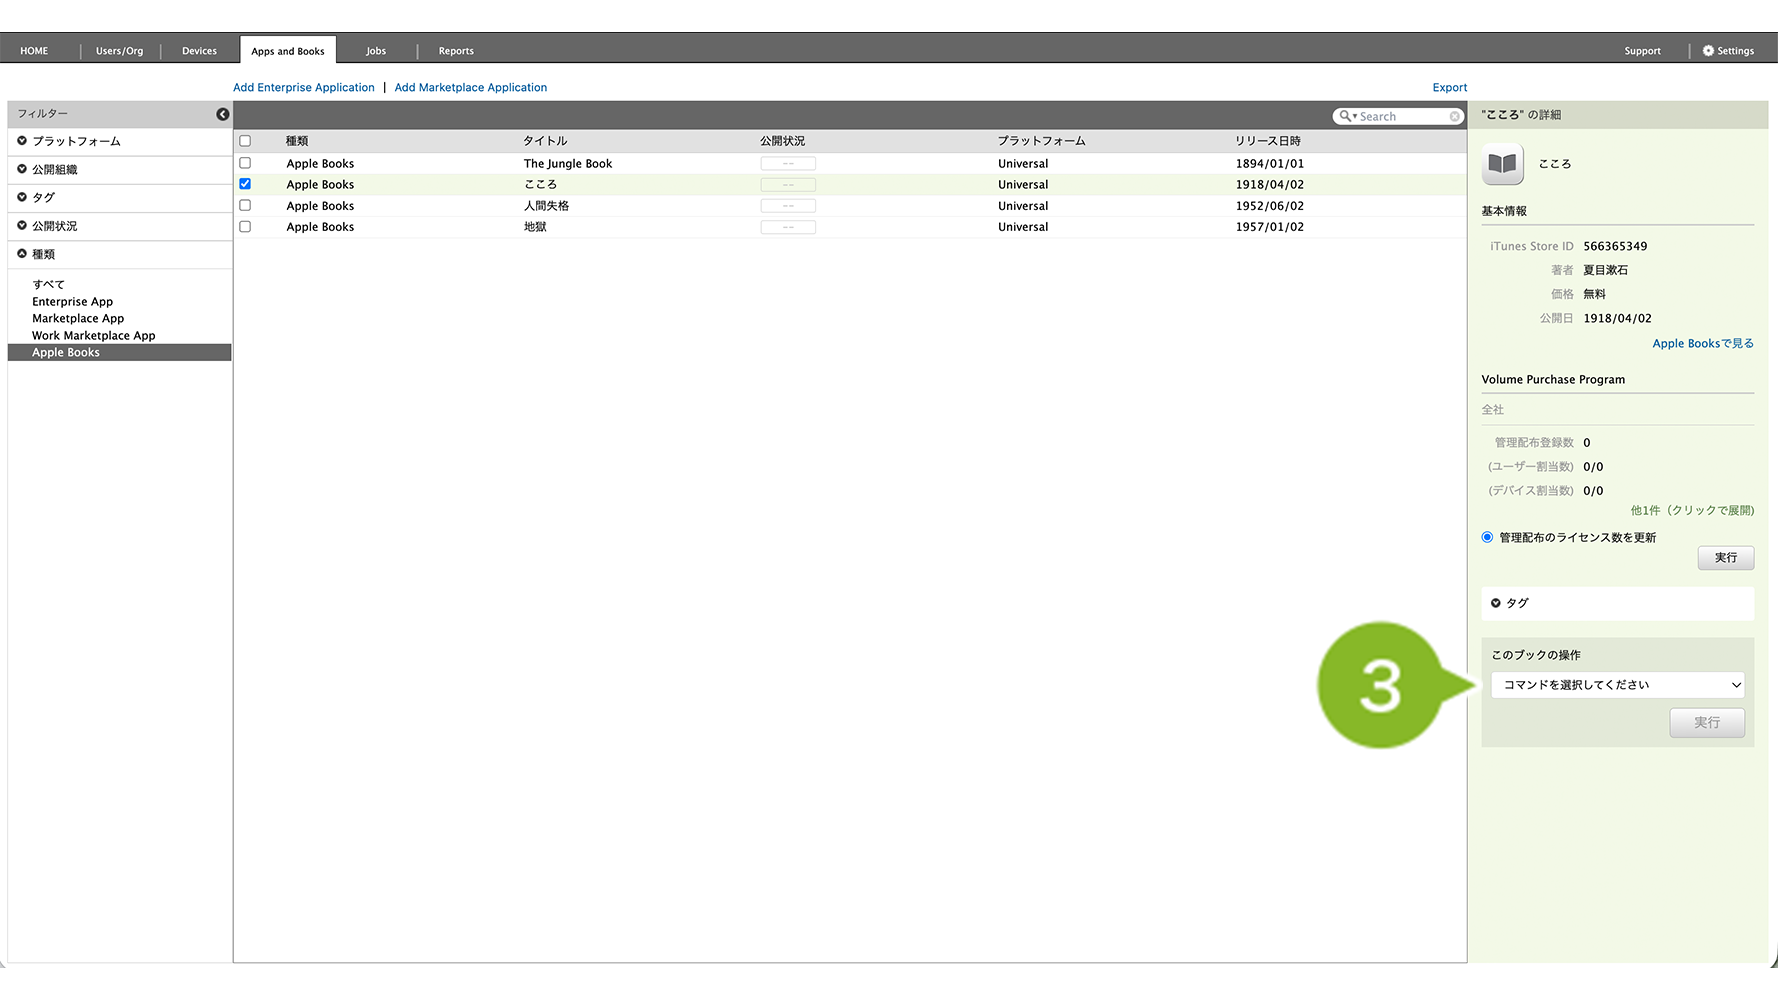Screen dimensions: 1778x1000
Task: Expand the 公開組織 filter section
Action: [22, 169]
